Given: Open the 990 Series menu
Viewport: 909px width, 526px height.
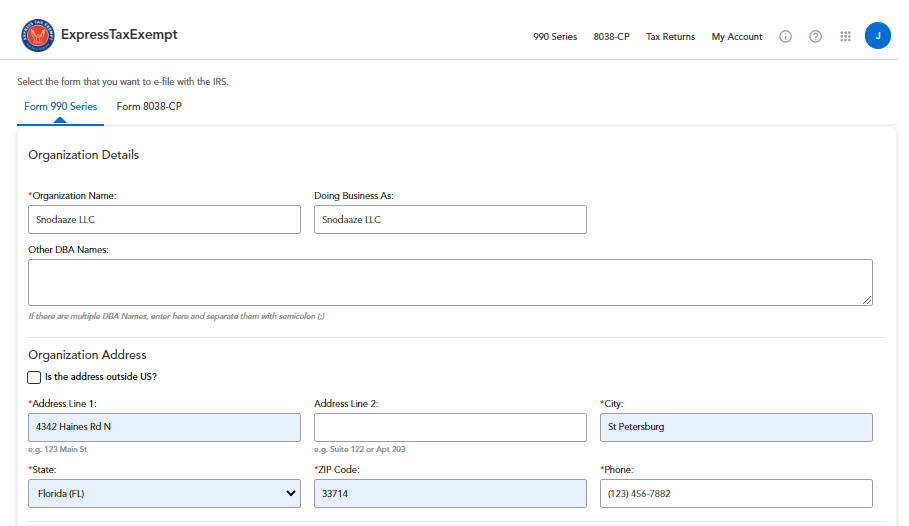Looking at the screenshot, I should [555, 37].
